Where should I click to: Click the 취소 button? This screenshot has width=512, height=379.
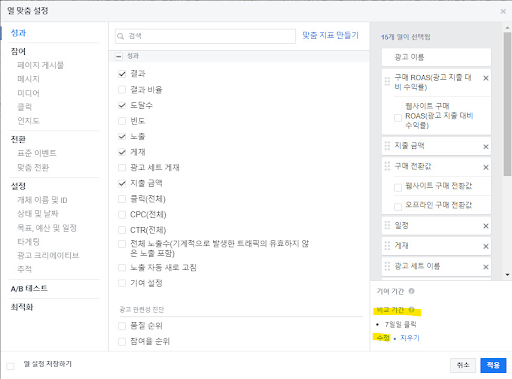463,365
